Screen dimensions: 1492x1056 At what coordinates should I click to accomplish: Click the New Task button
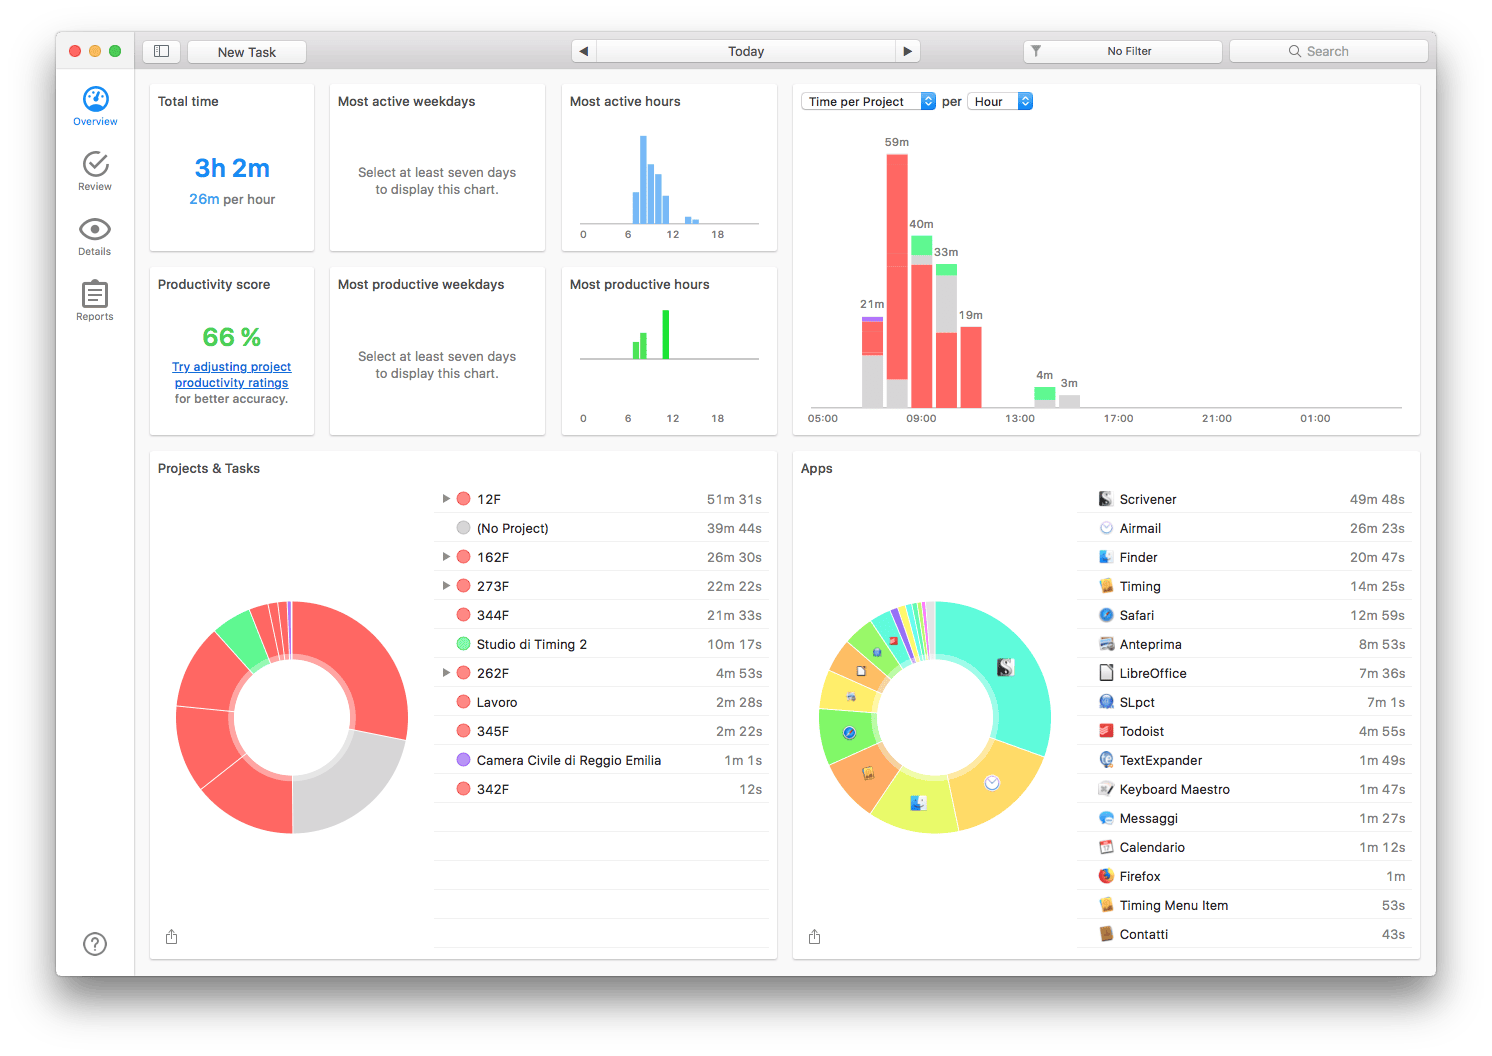point(247,52)
